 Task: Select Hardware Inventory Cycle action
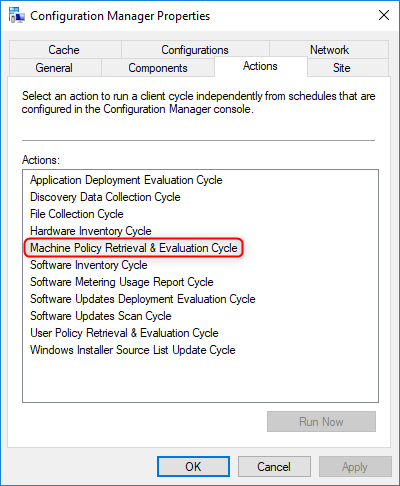[x=91, y=231]
